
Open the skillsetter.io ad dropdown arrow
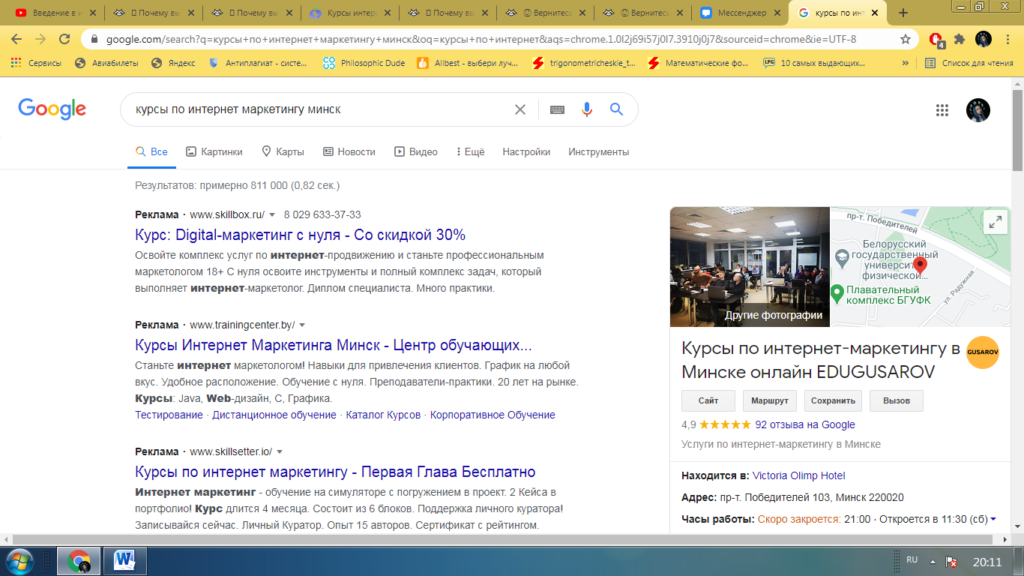pos(280,452)
